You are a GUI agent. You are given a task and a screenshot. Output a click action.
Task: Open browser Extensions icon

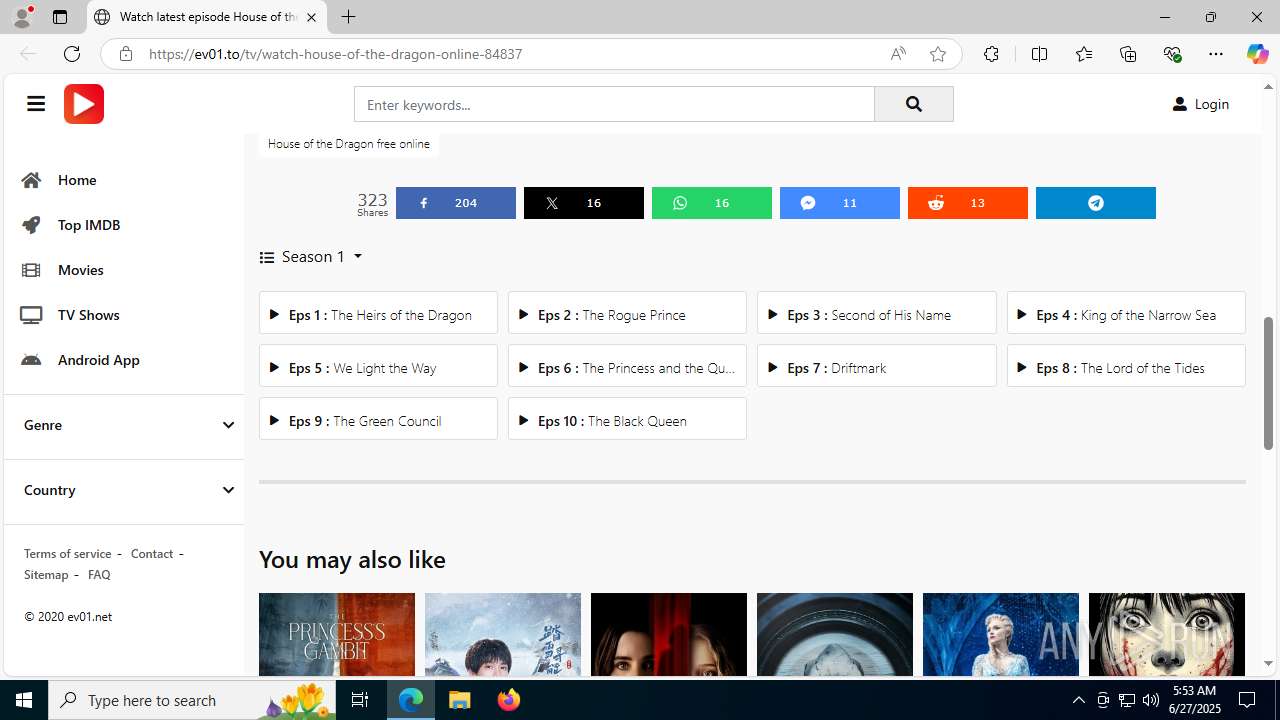coord(991,54)
